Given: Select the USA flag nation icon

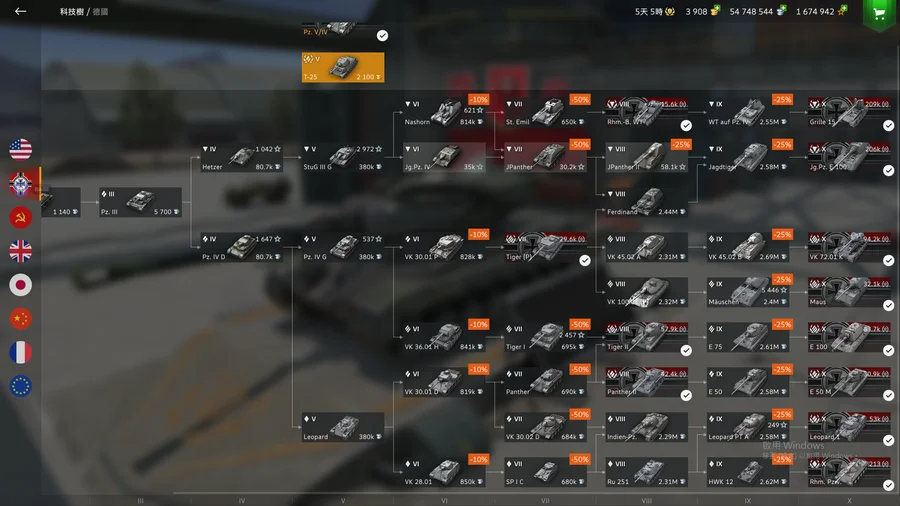Looking at the screenshot, I should click(21, 150).
